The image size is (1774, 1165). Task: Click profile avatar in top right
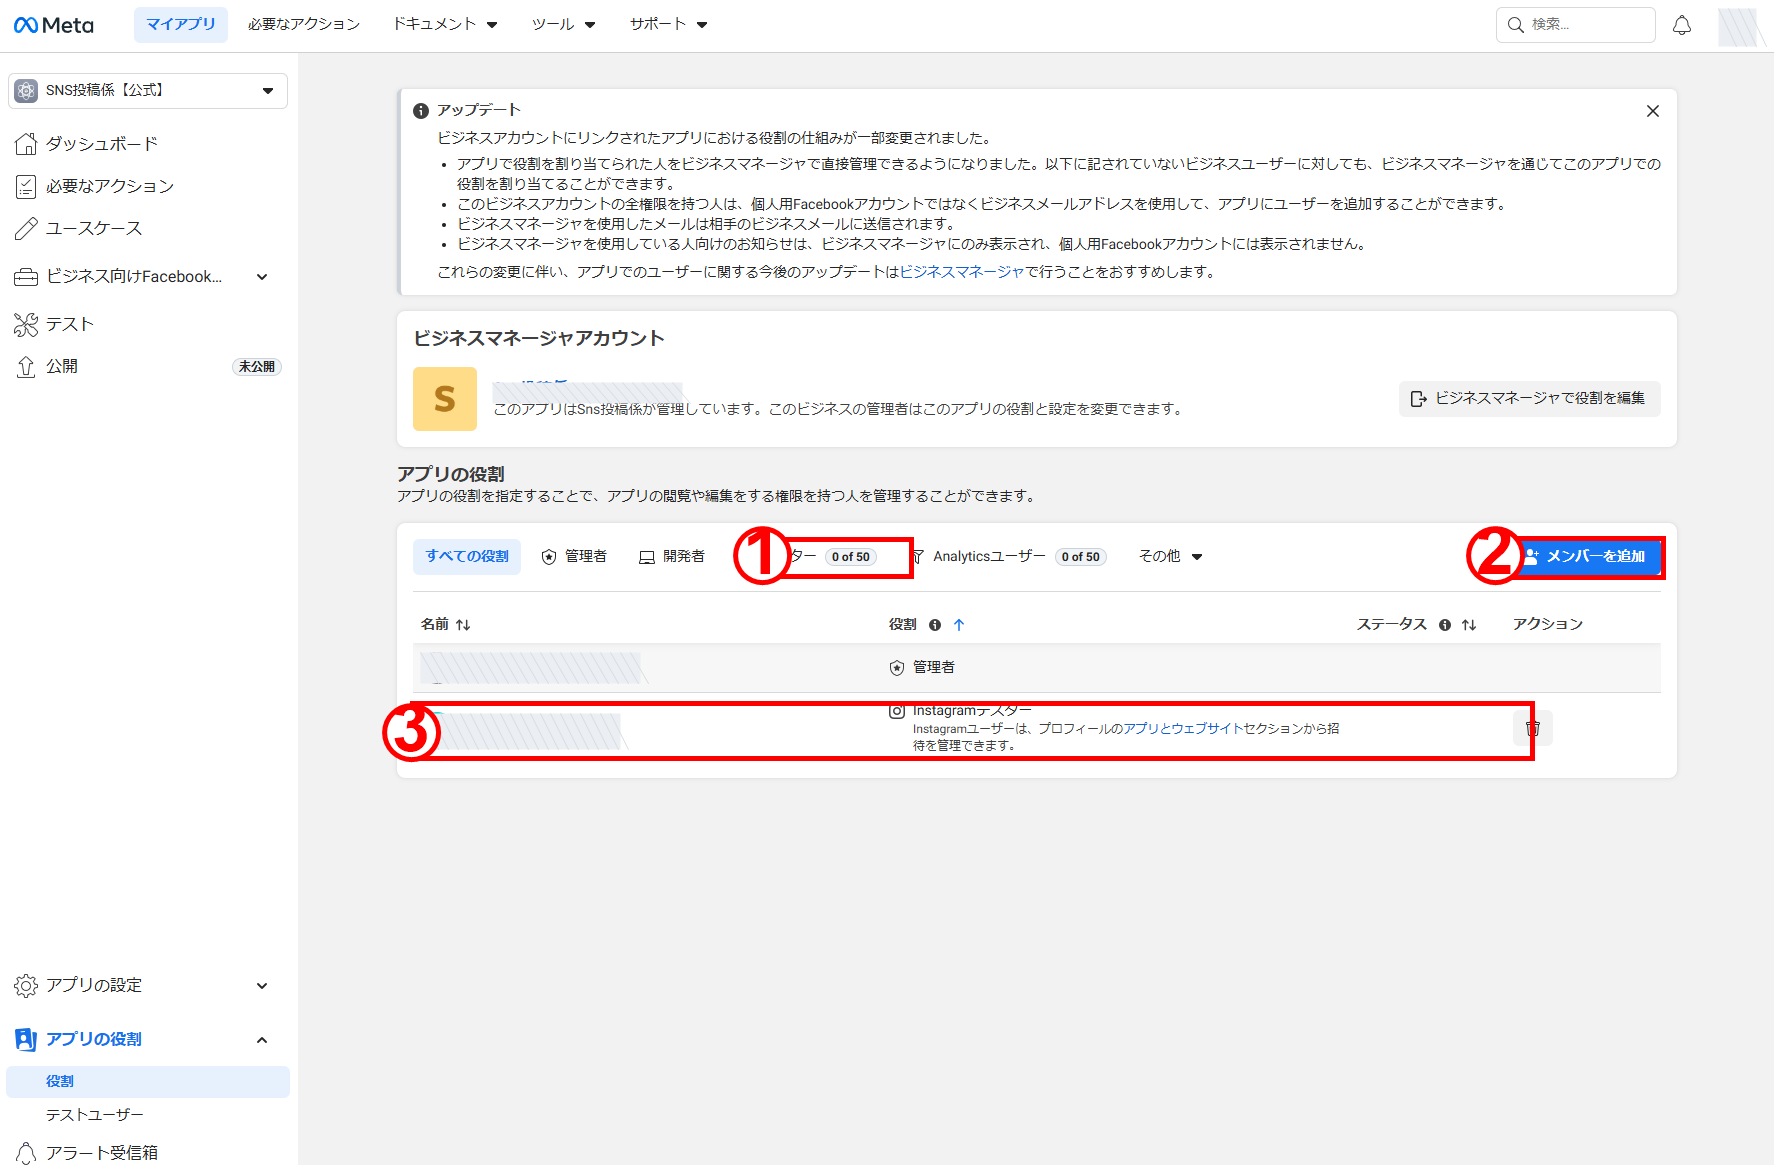(1739, 26)
